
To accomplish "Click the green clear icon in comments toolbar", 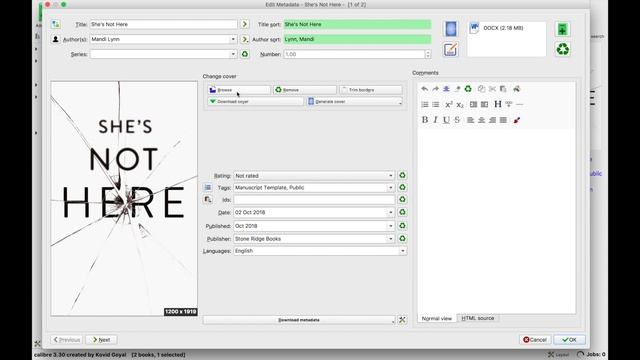I will (468, 89).
